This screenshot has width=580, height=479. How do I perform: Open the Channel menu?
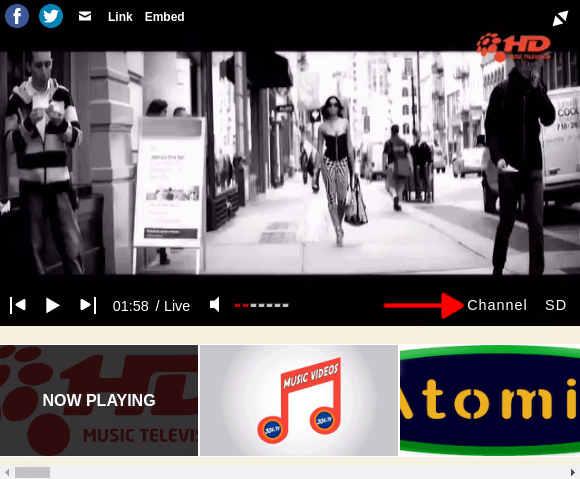[496, 305]
